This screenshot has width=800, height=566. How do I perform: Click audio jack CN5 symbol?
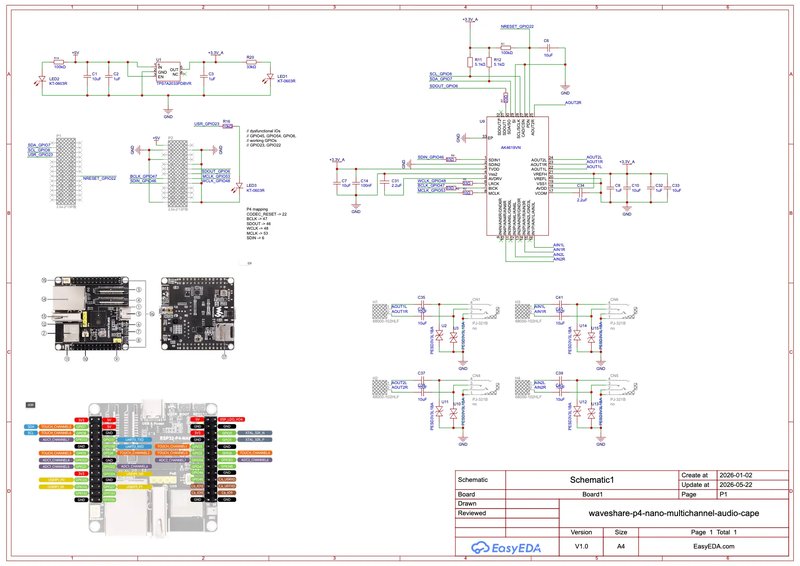click(x=622, y=386)
